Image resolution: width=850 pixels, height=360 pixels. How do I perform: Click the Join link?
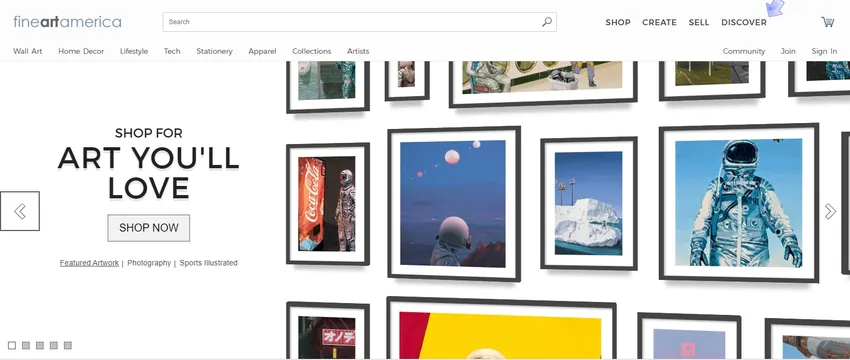click(788, 51)
